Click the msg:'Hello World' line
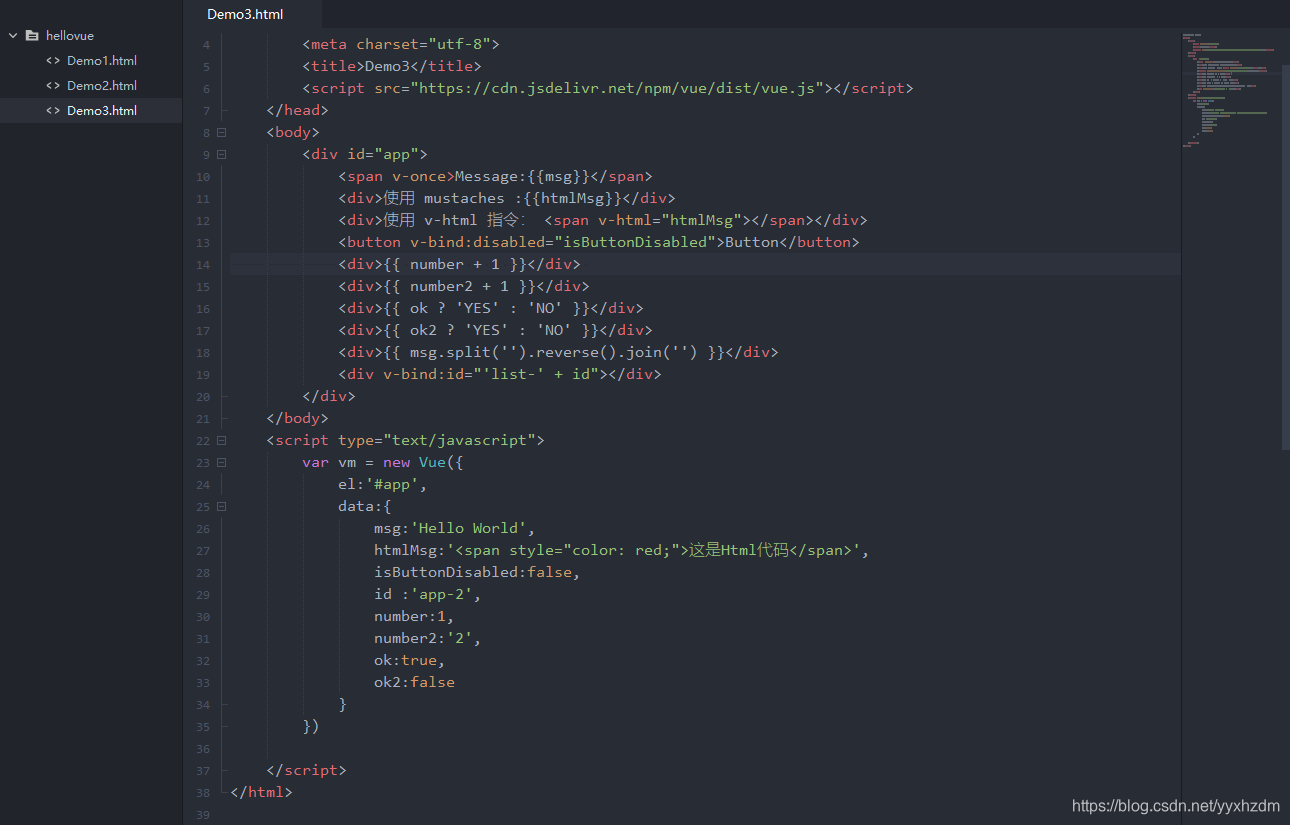Screen dimensions: 1290x825 (x=455, y=528)
